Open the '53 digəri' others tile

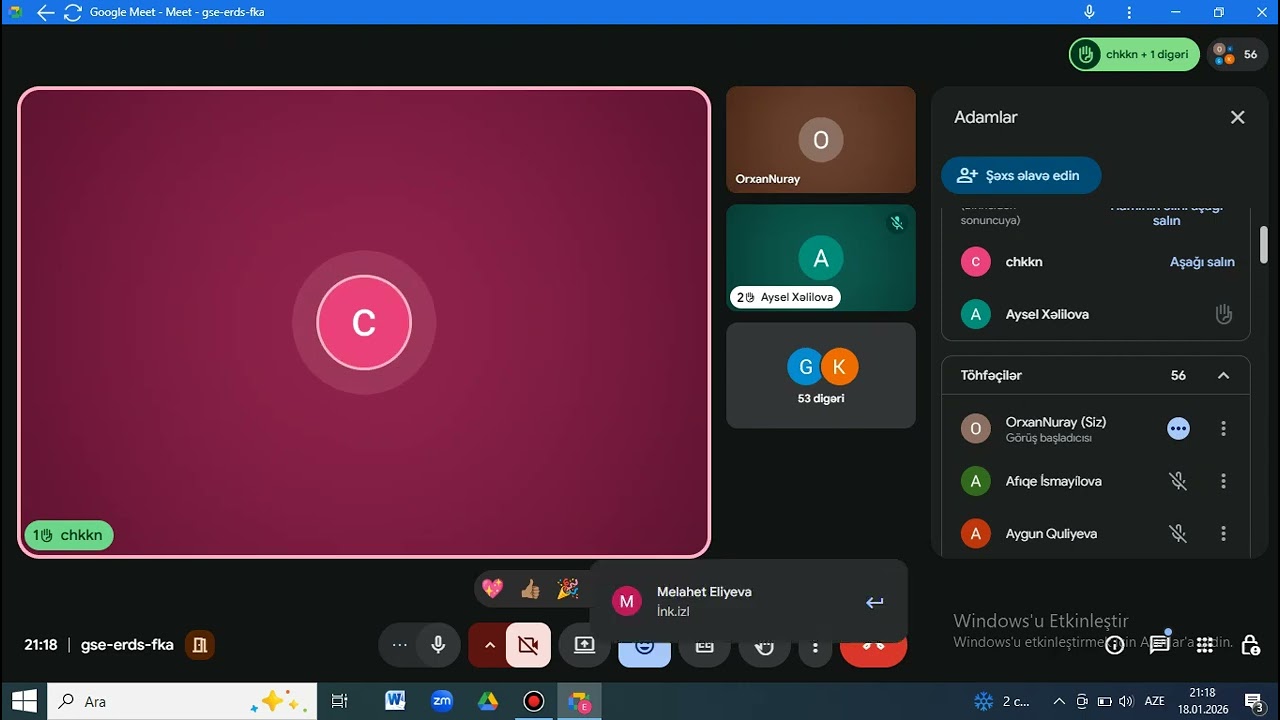[820, 375]
